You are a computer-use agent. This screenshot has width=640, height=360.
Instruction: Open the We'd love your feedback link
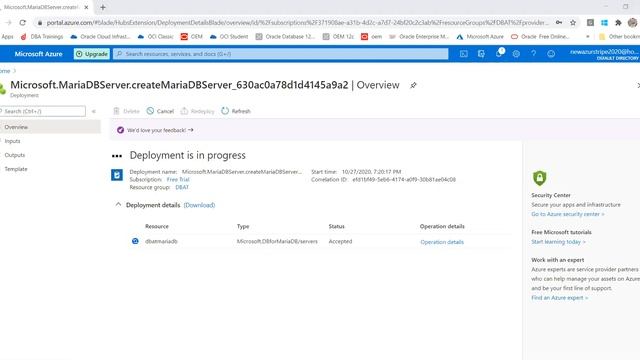[160, 130]
